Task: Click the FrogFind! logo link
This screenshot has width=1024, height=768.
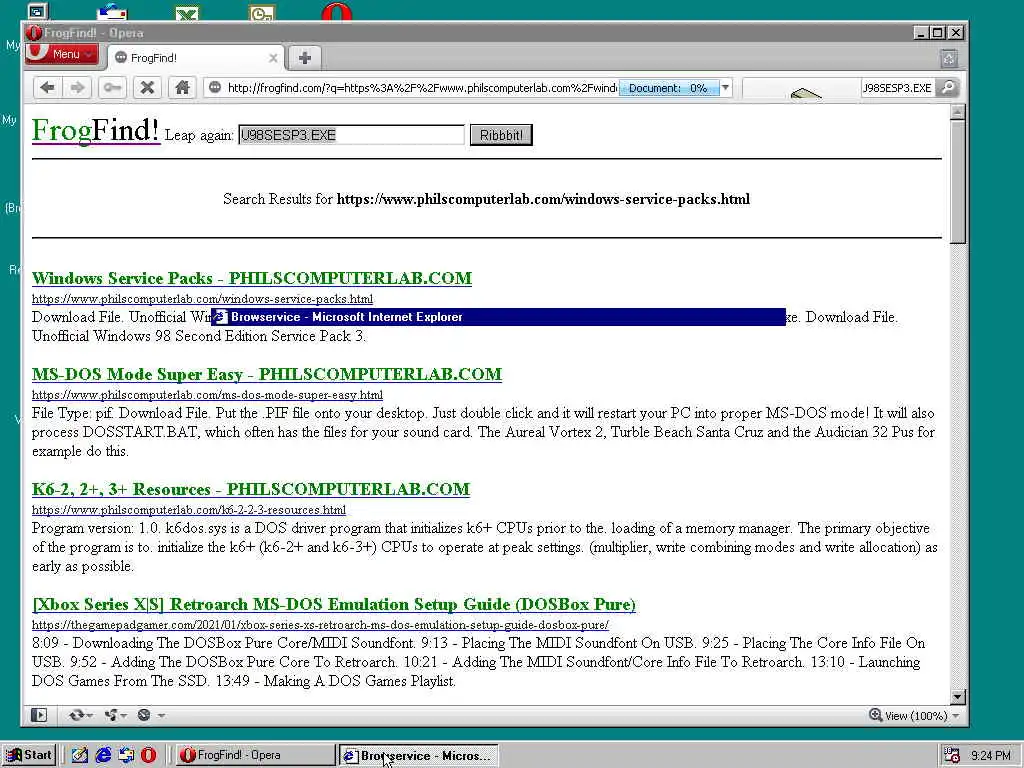Action: click(95, 130)
